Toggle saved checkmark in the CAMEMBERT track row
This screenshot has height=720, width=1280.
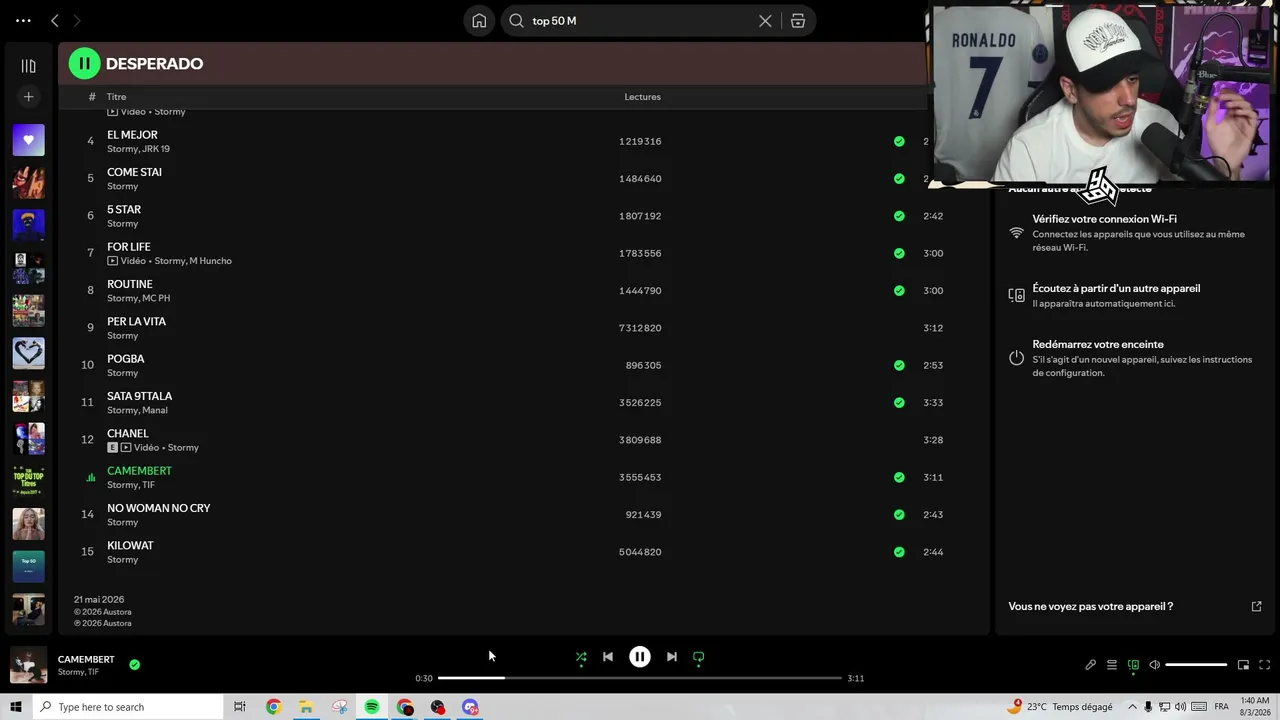[x=899, y=478]
